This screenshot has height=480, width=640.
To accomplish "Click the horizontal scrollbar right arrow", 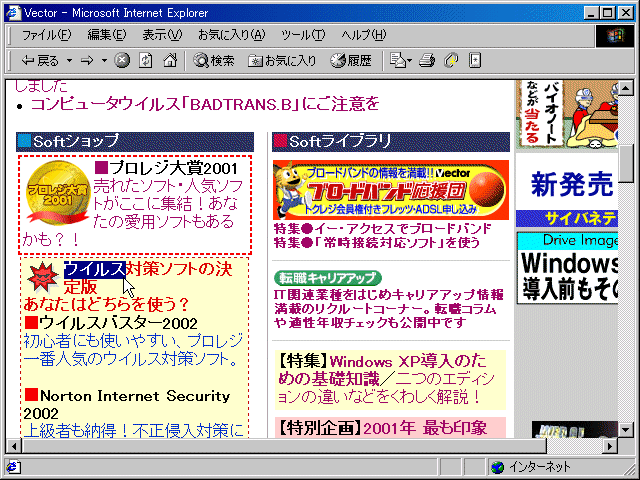I will coord(610,446).
